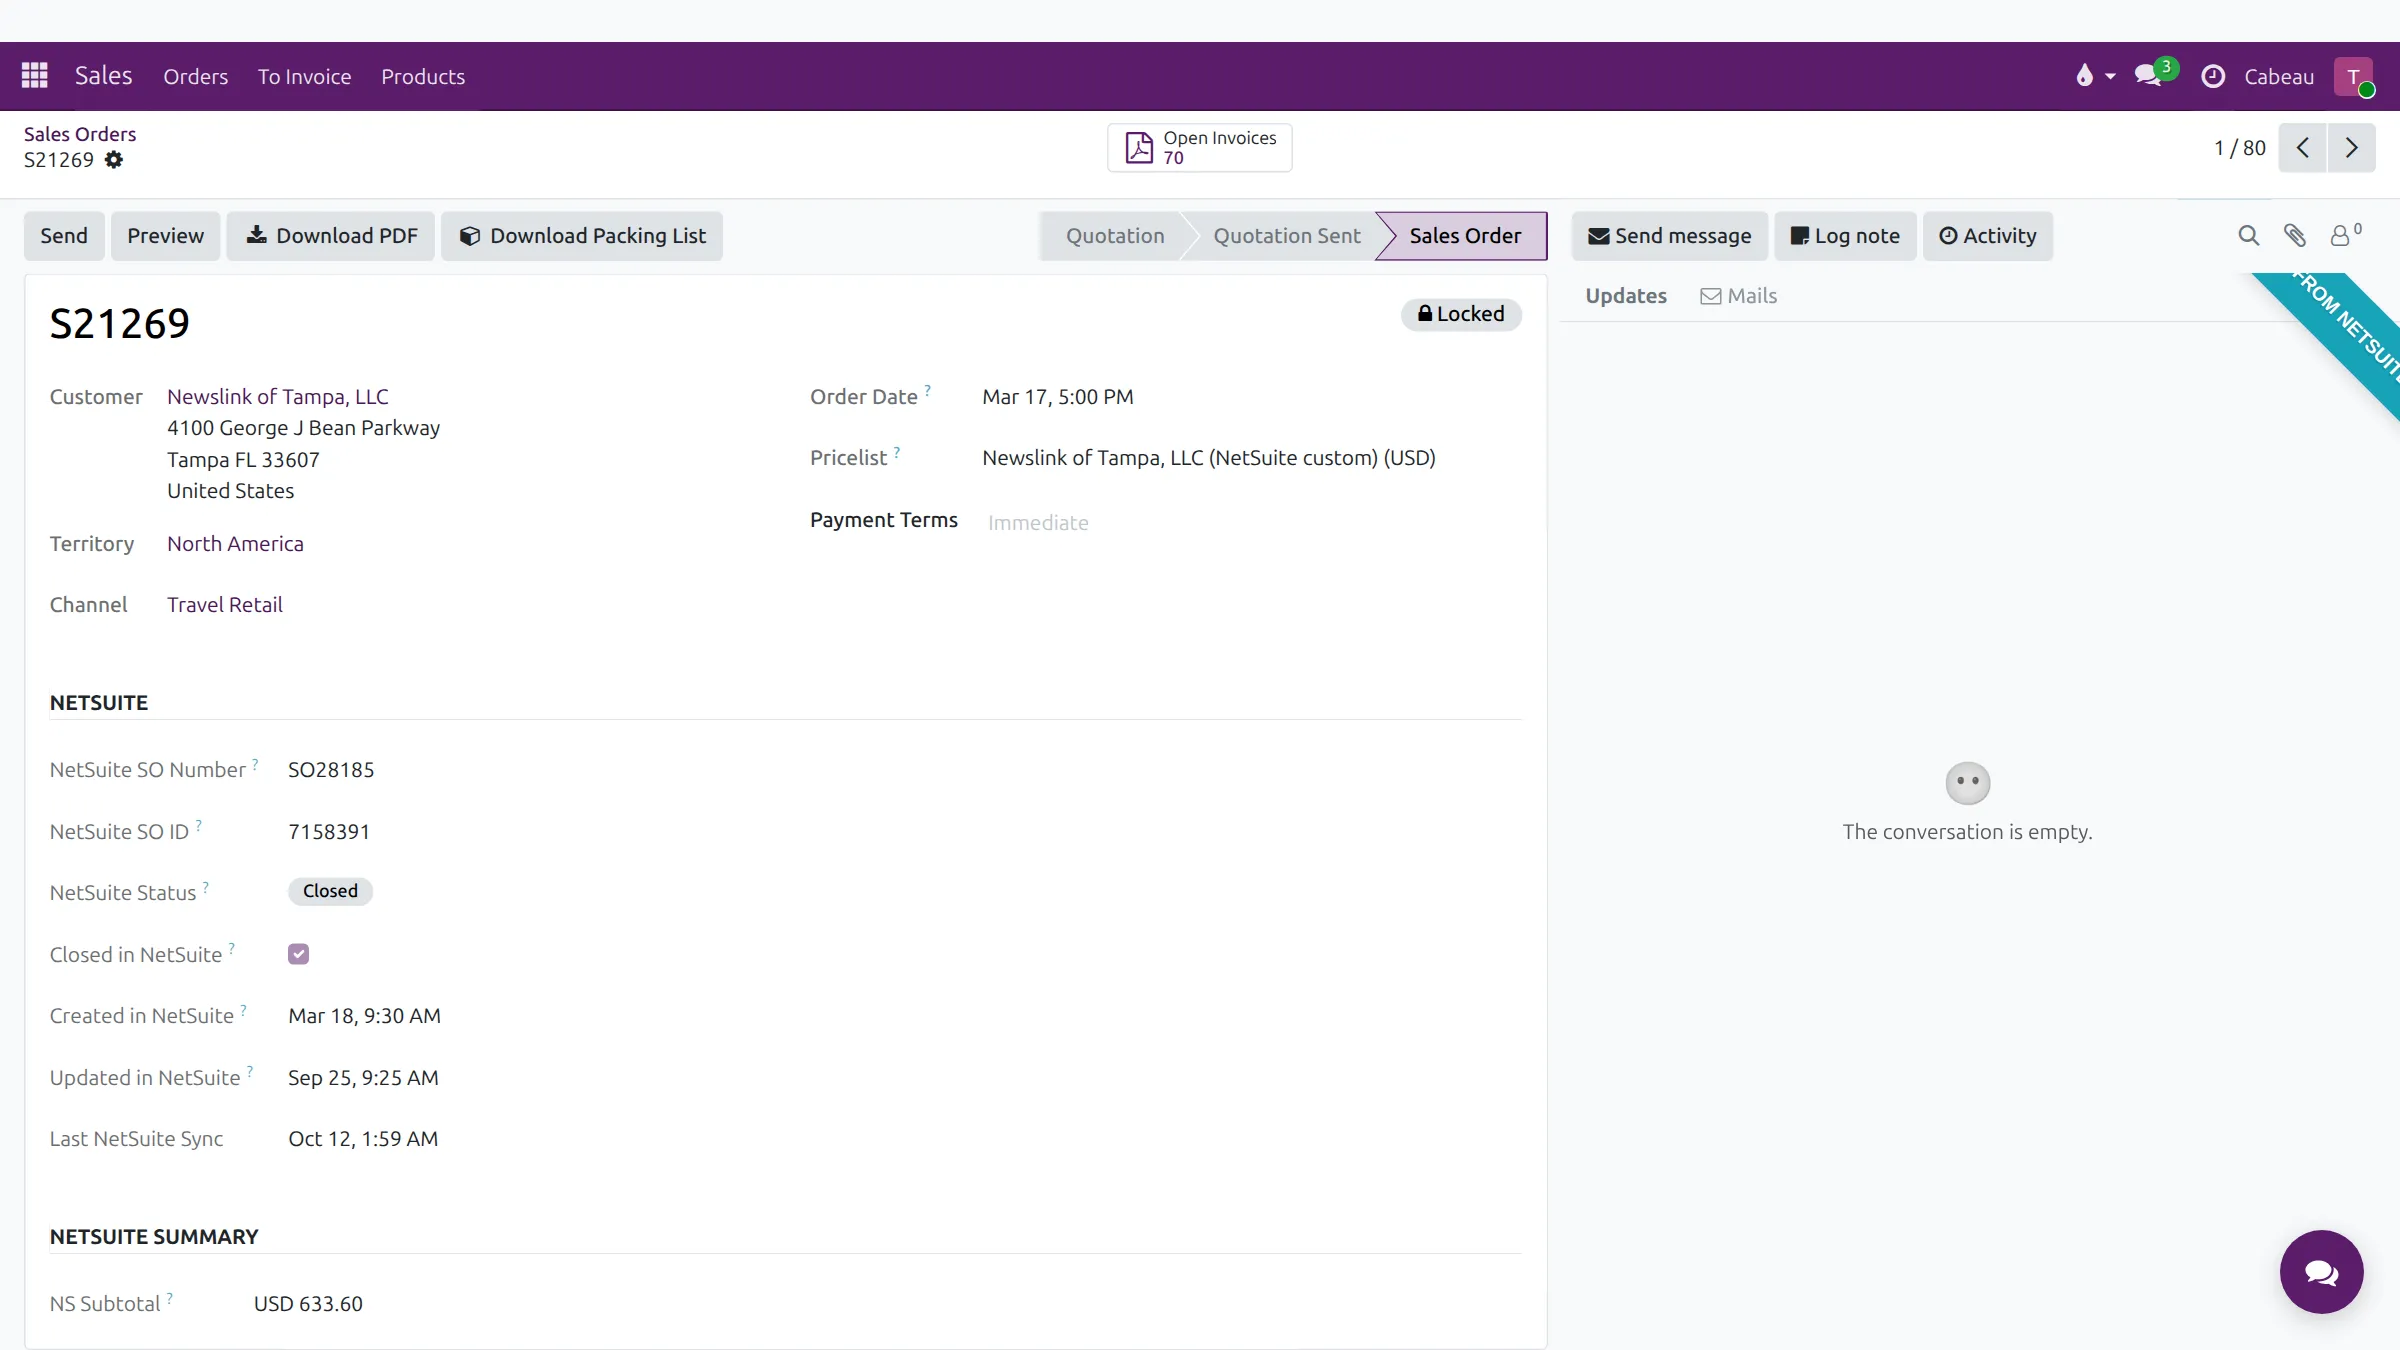Click Send message button

coord(1669,236)
